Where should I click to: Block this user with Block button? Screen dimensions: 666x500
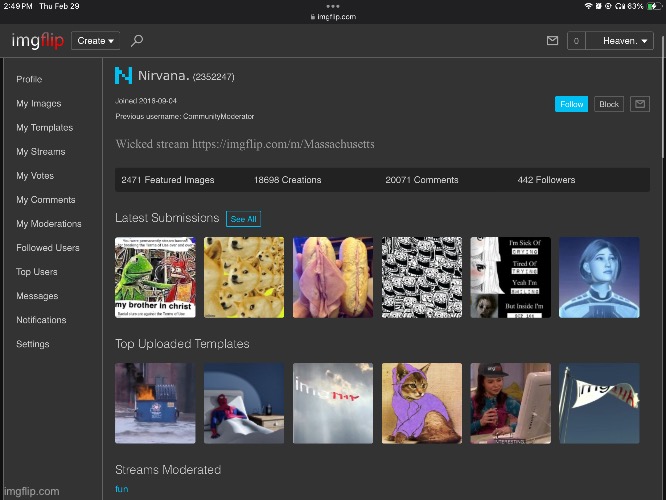coord(609,104)
